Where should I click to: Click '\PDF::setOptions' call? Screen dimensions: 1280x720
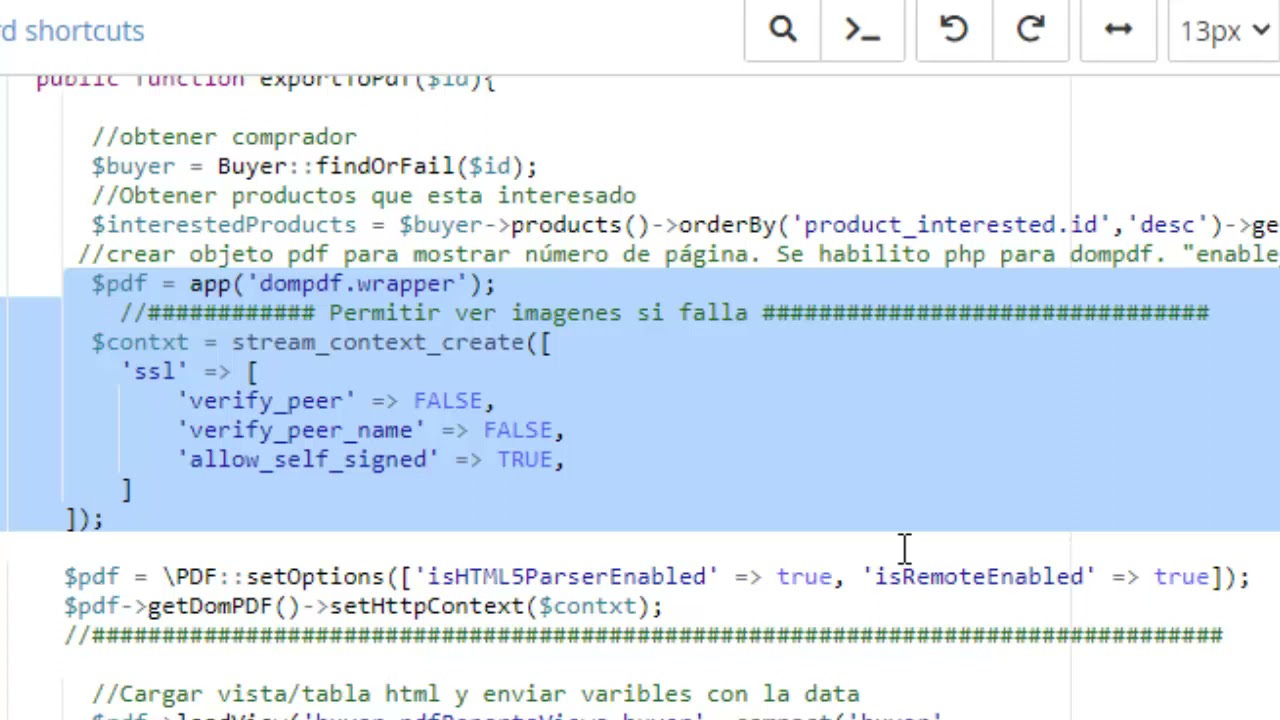pos(272,577)
